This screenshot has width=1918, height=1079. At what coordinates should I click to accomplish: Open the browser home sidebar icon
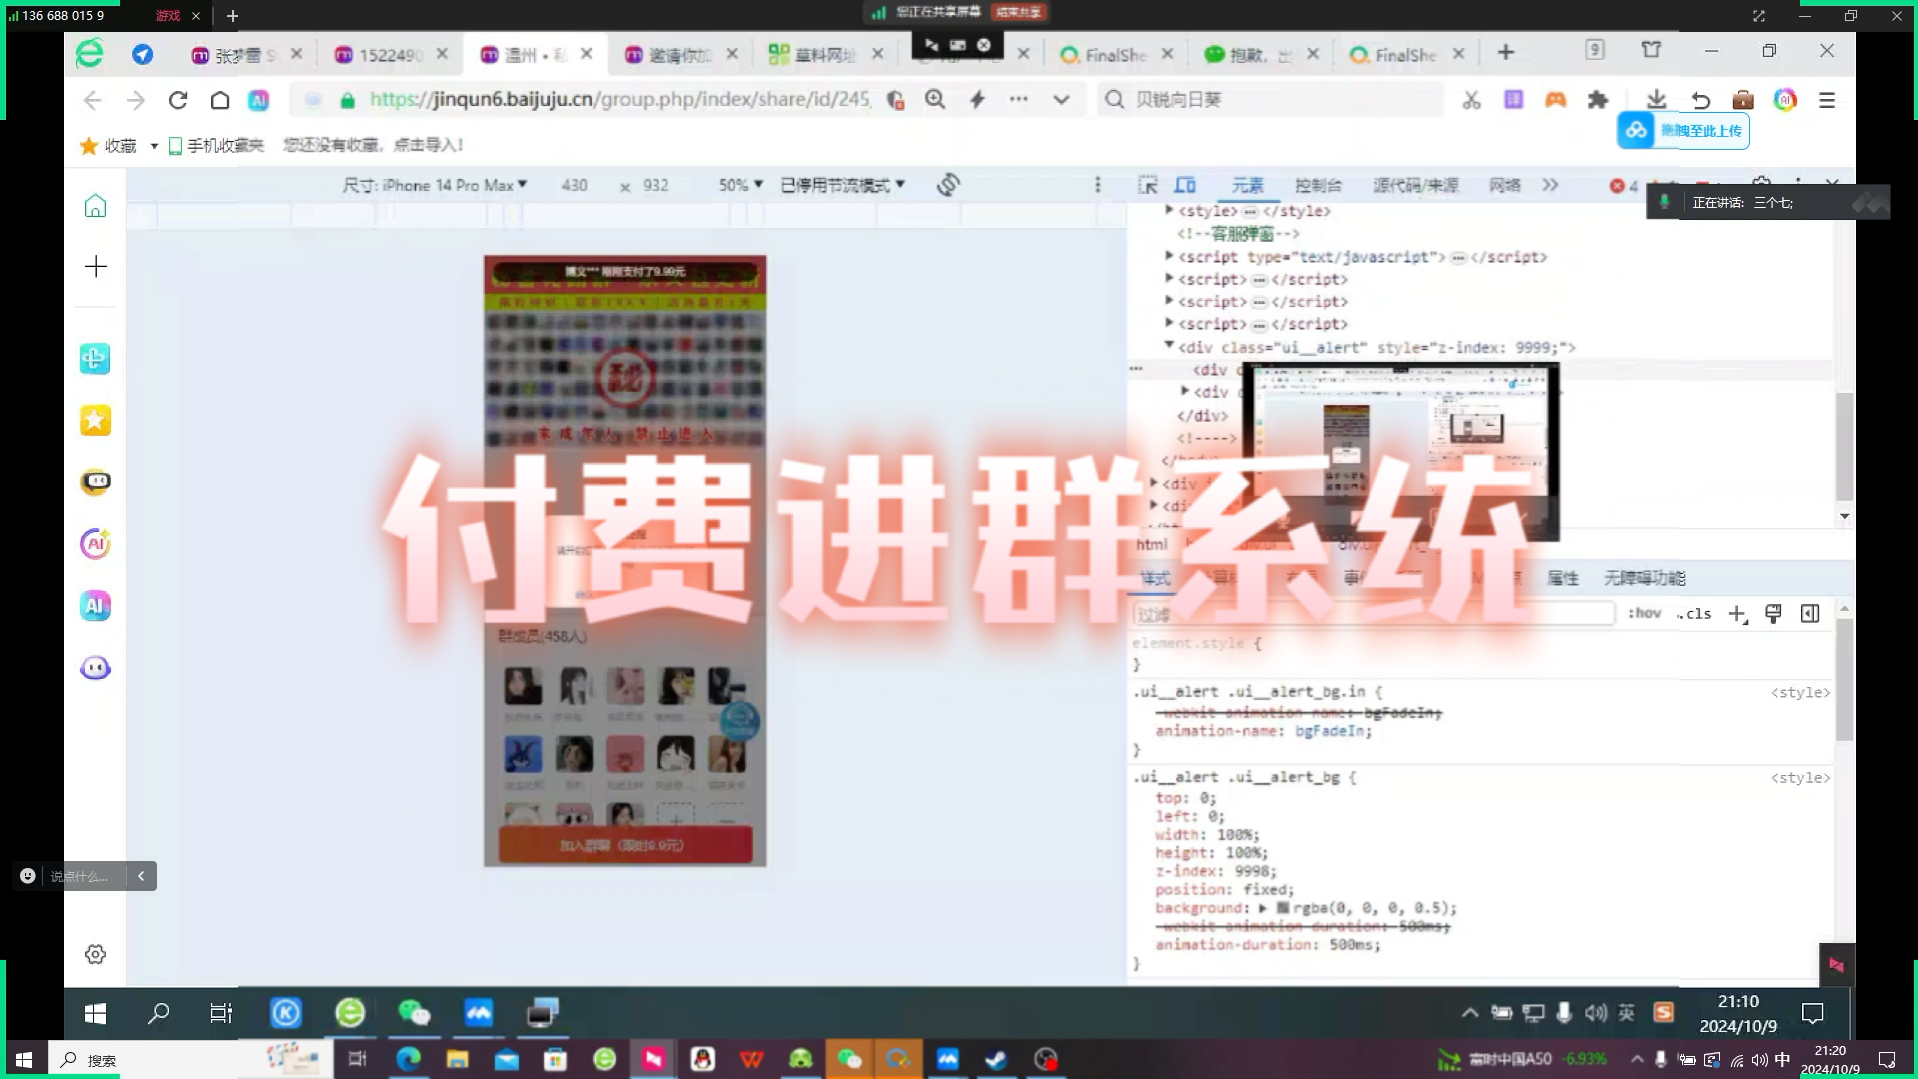pos(95,206)
